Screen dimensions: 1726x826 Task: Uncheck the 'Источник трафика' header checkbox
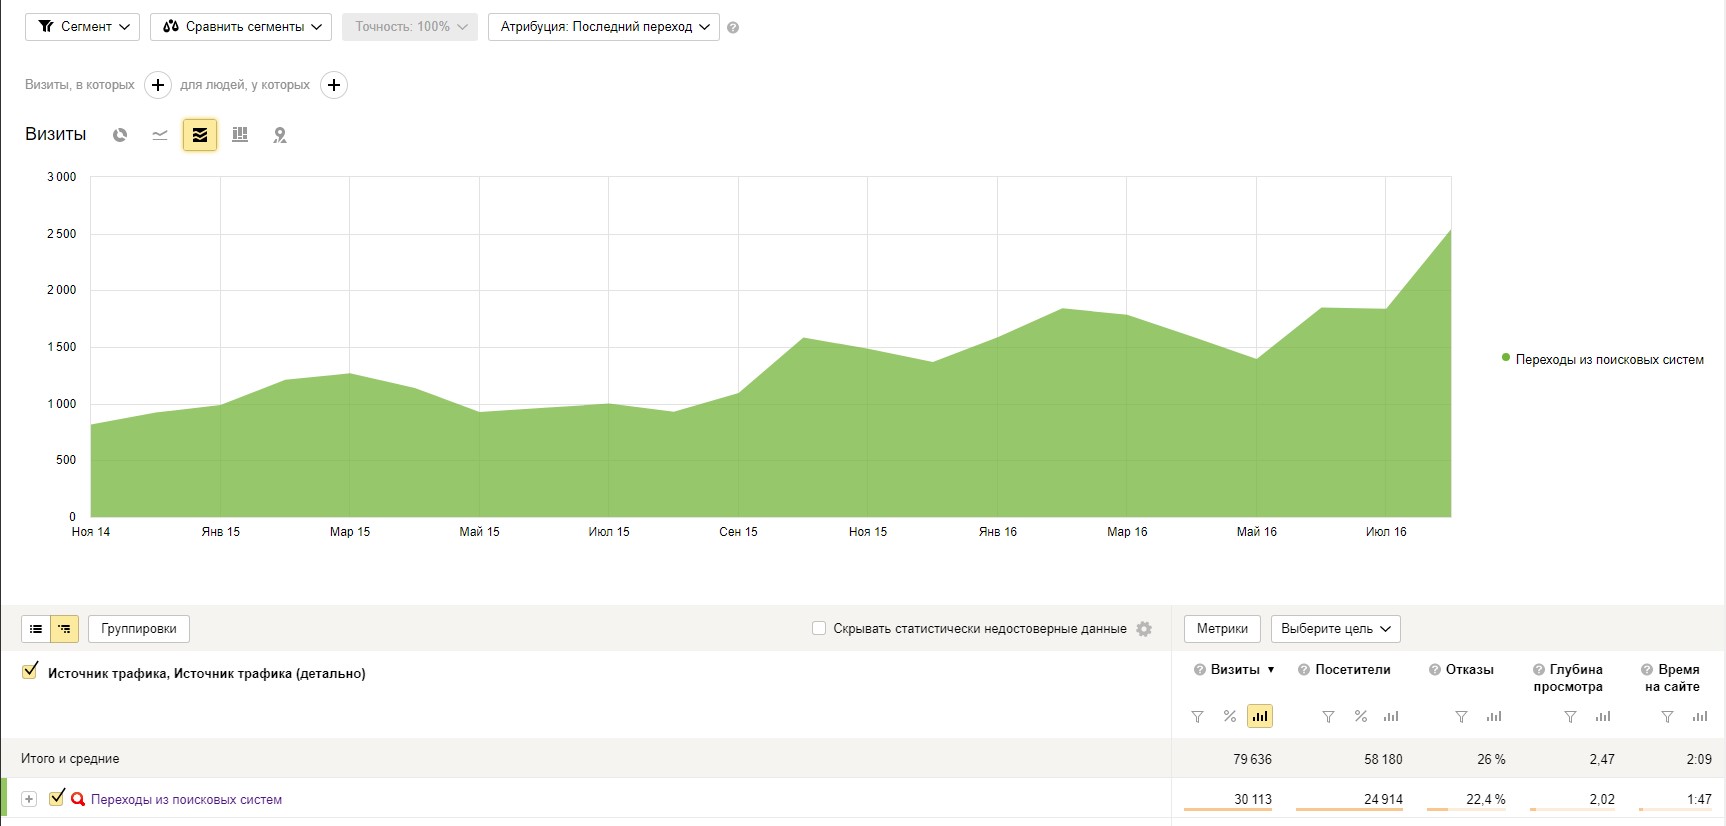[30, 672]
